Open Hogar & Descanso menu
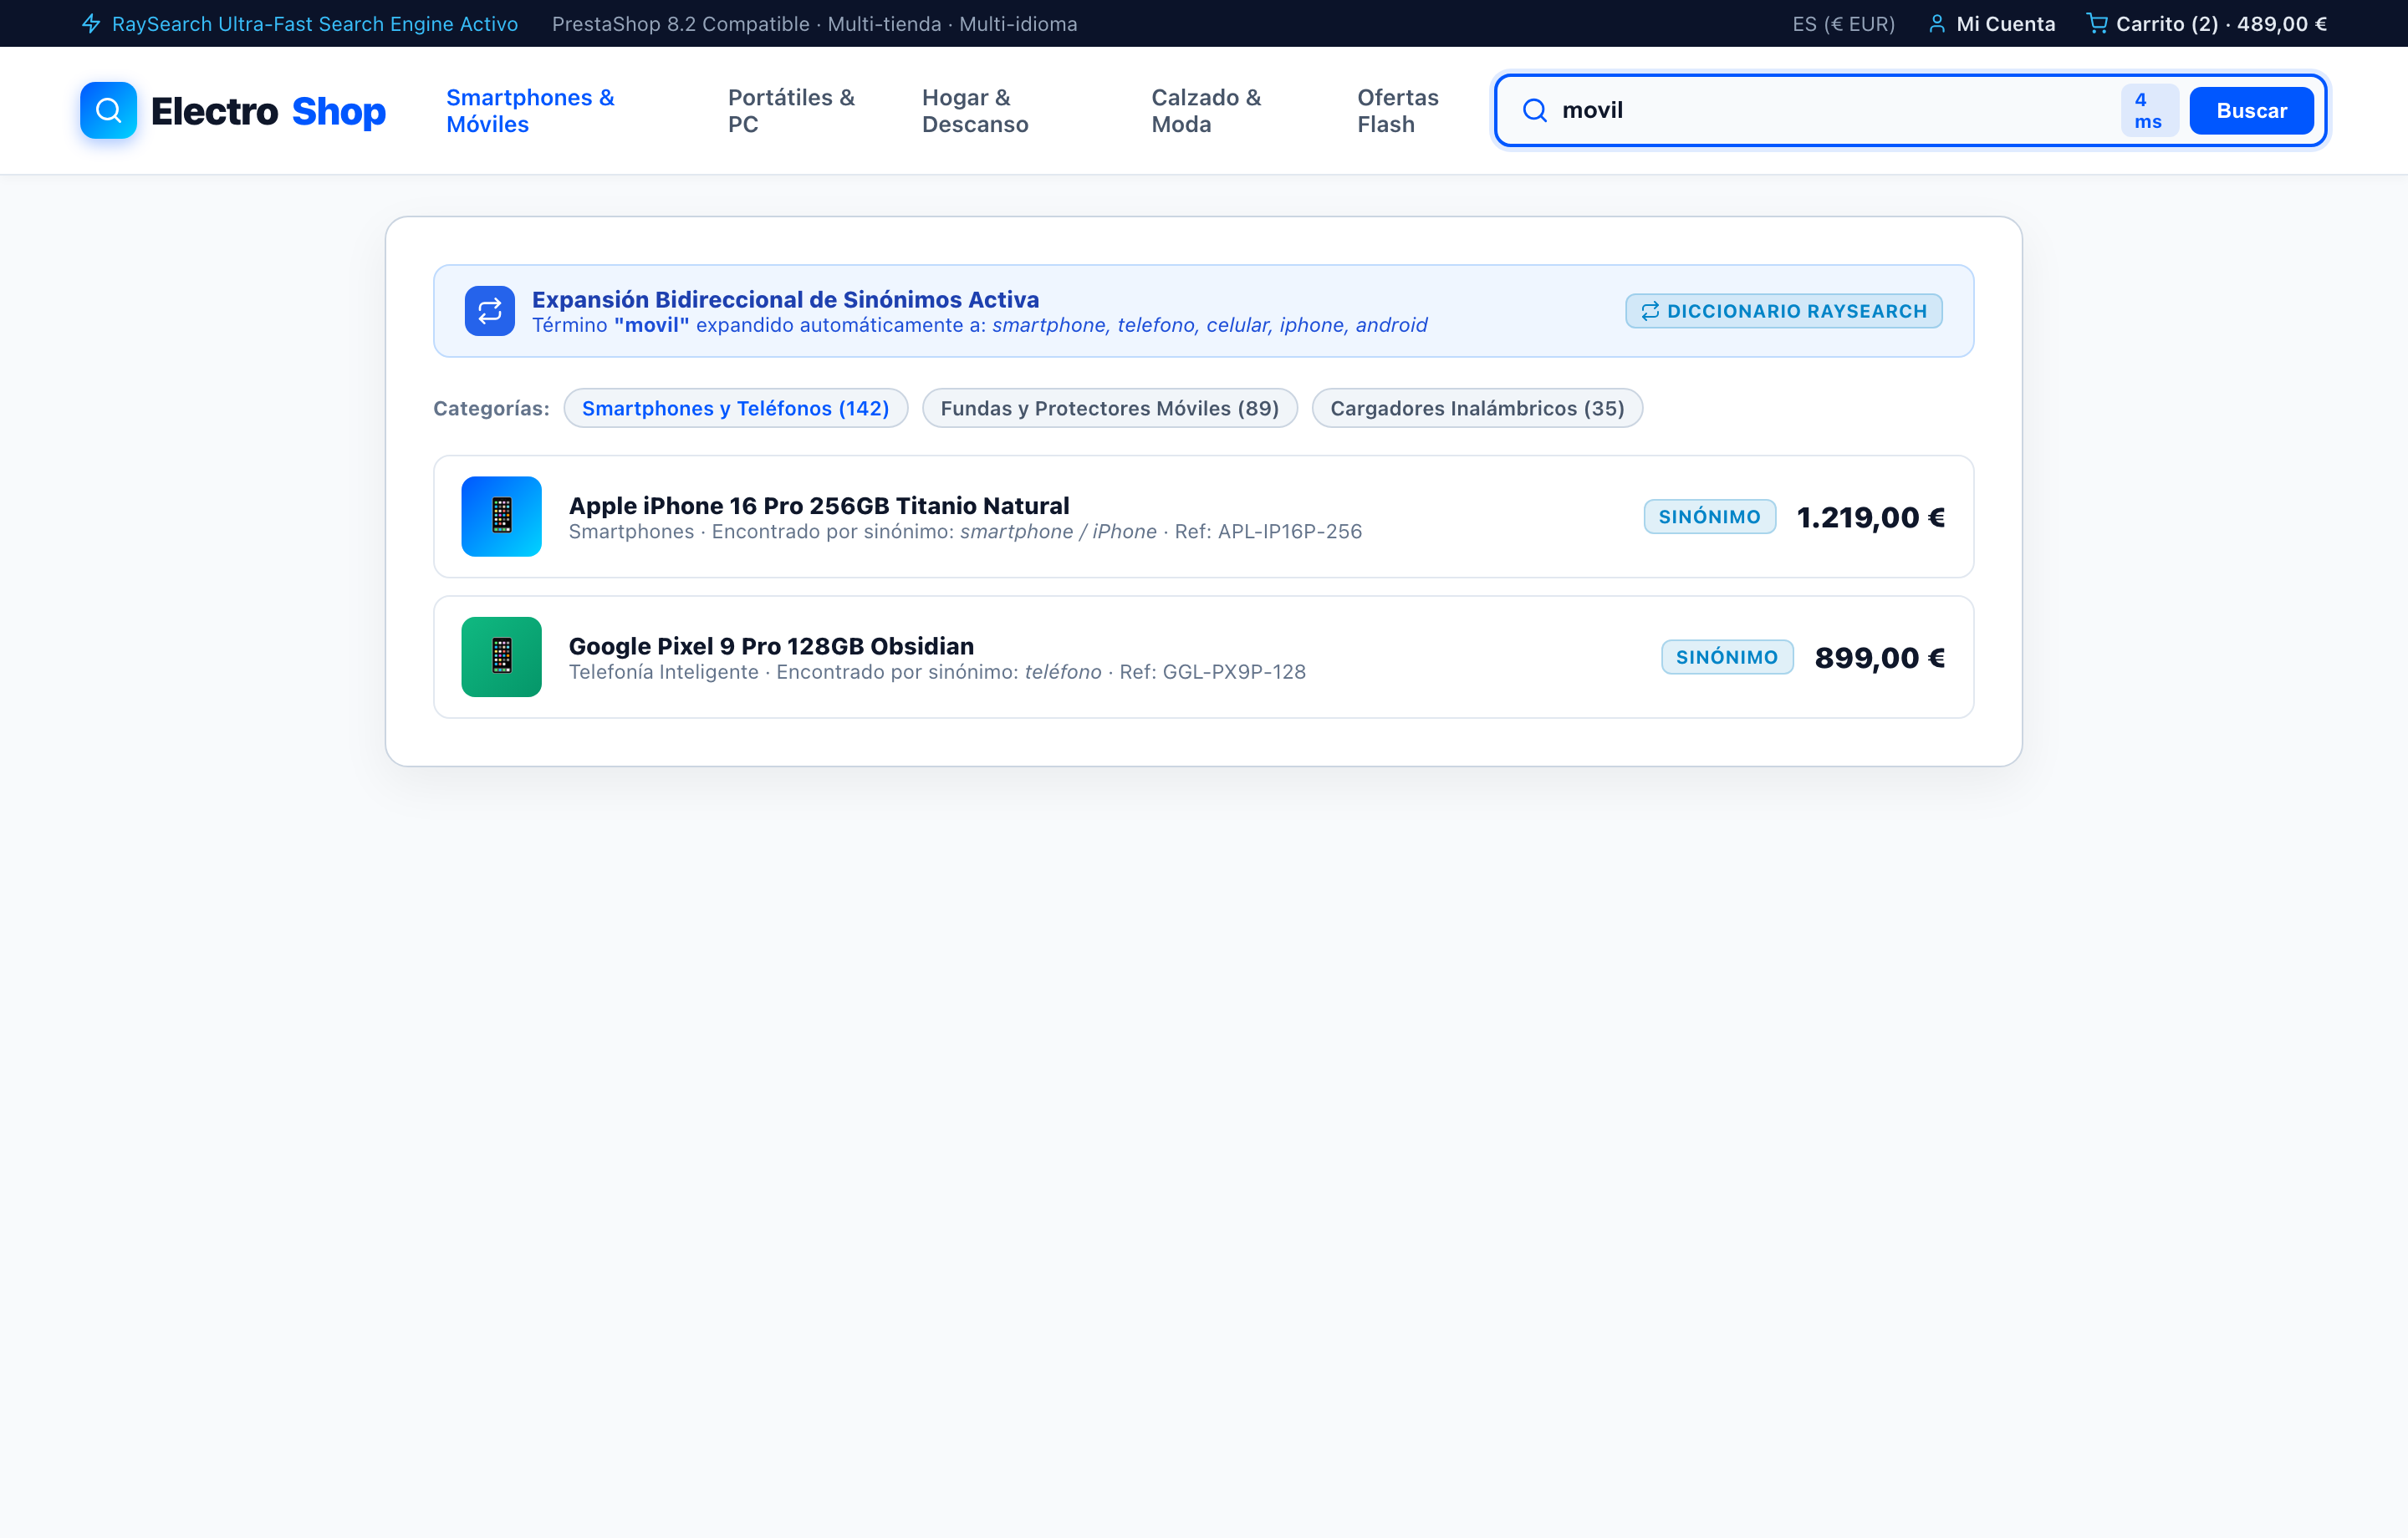The height and width of the screenshot is (1538, 2408). (975, 111)
